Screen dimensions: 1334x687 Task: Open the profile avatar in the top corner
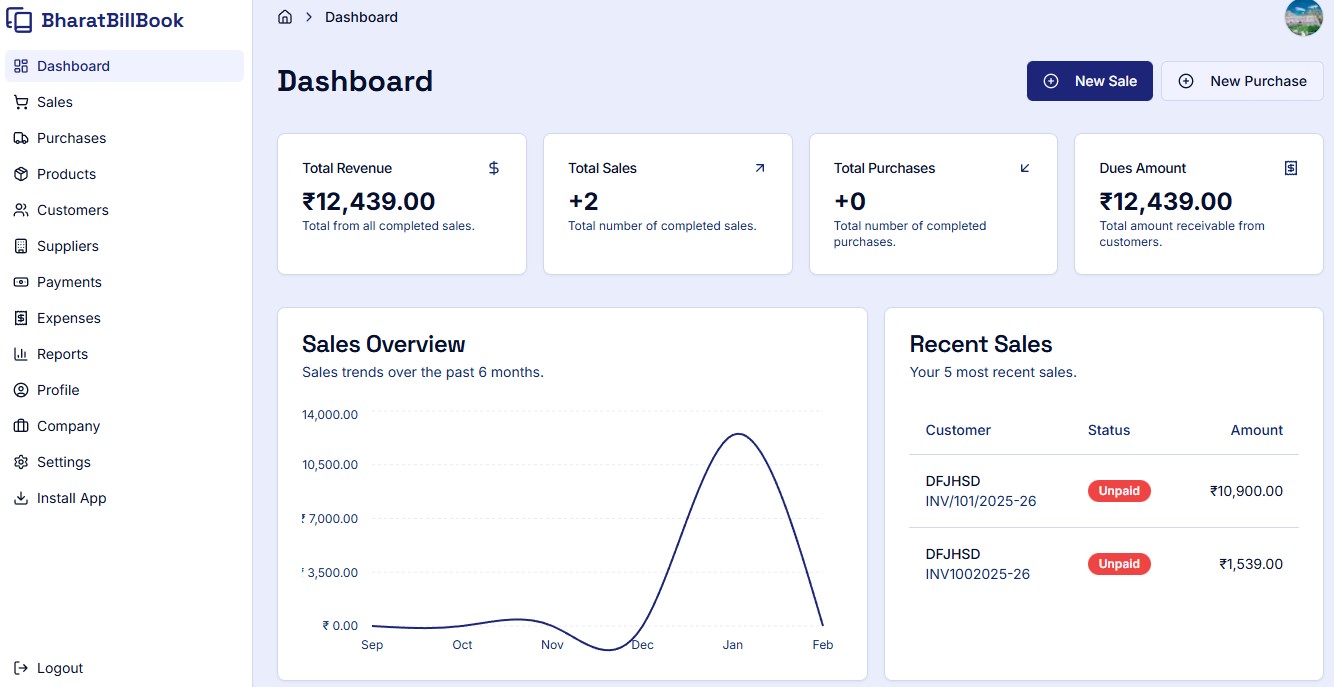1303,17
